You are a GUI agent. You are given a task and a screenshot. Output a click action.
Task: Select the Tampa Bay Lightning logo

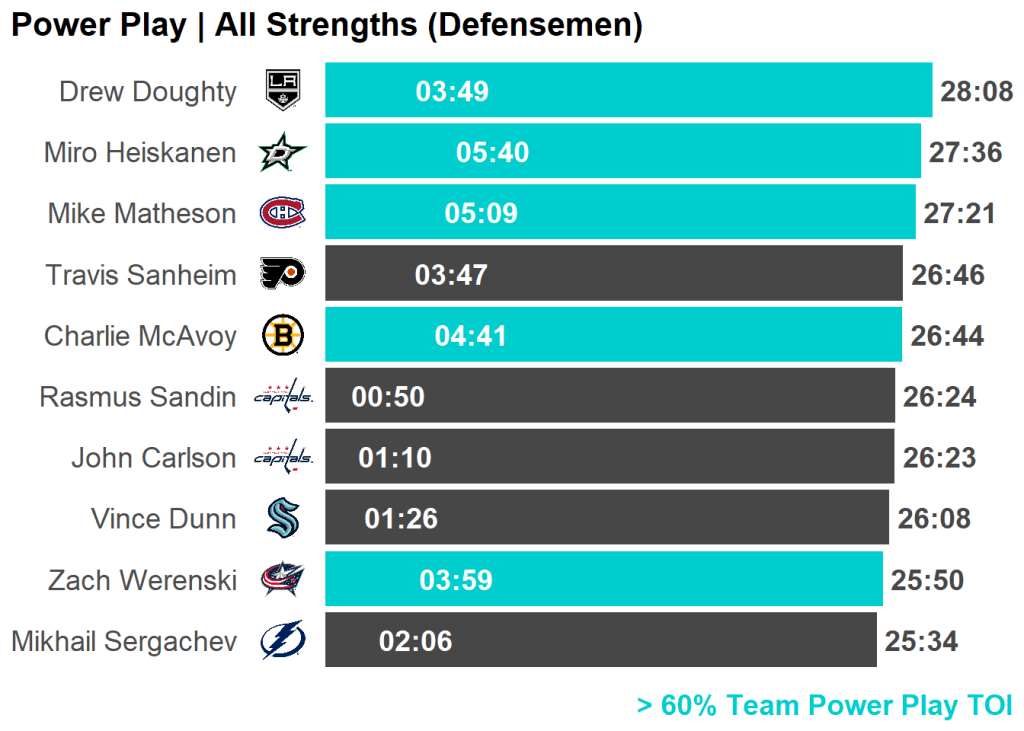282,640
